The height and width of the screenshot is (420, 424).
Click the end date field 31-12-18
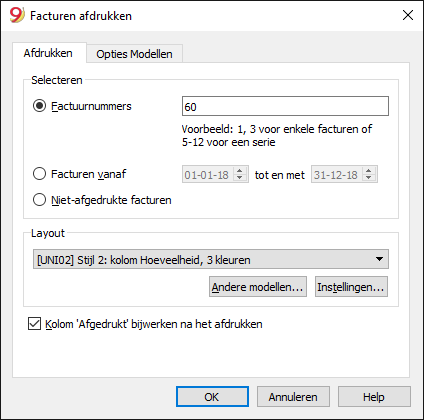click(x=337, y=174)
